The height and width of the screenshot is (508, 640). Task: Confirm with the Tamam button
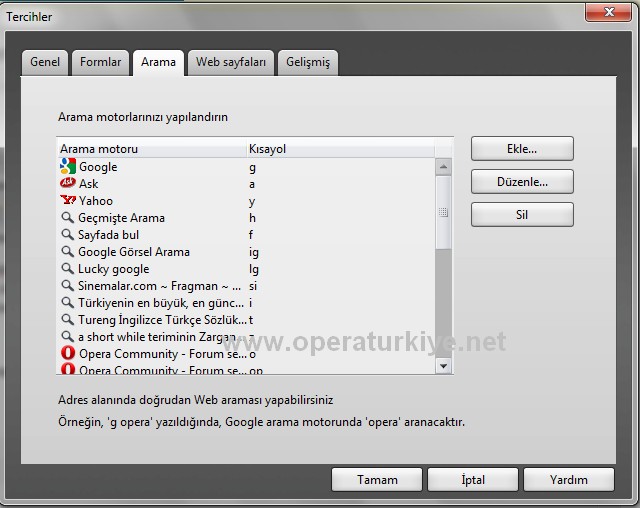click(x=377, y=479)
